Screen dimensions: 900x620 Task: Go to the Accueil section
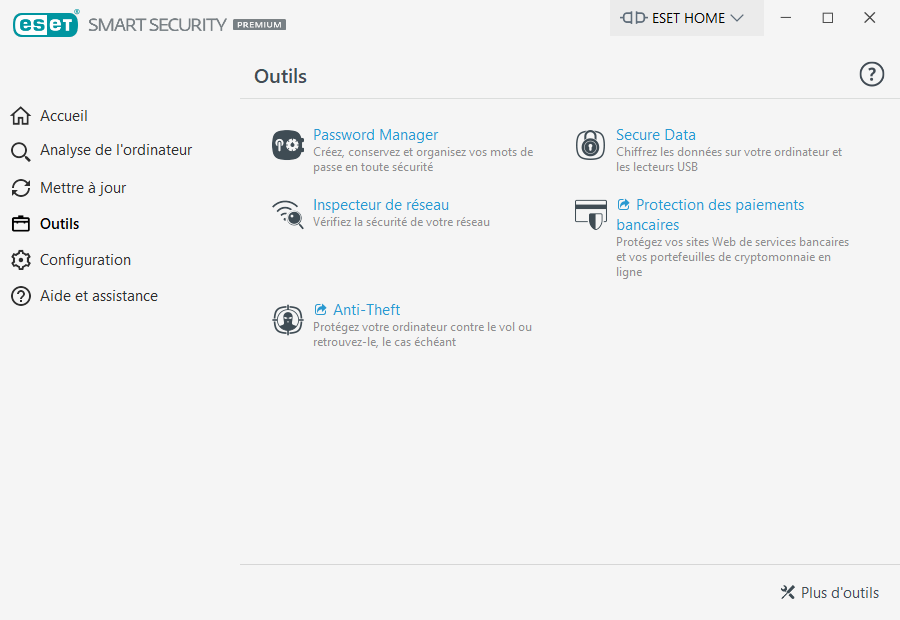64,116
